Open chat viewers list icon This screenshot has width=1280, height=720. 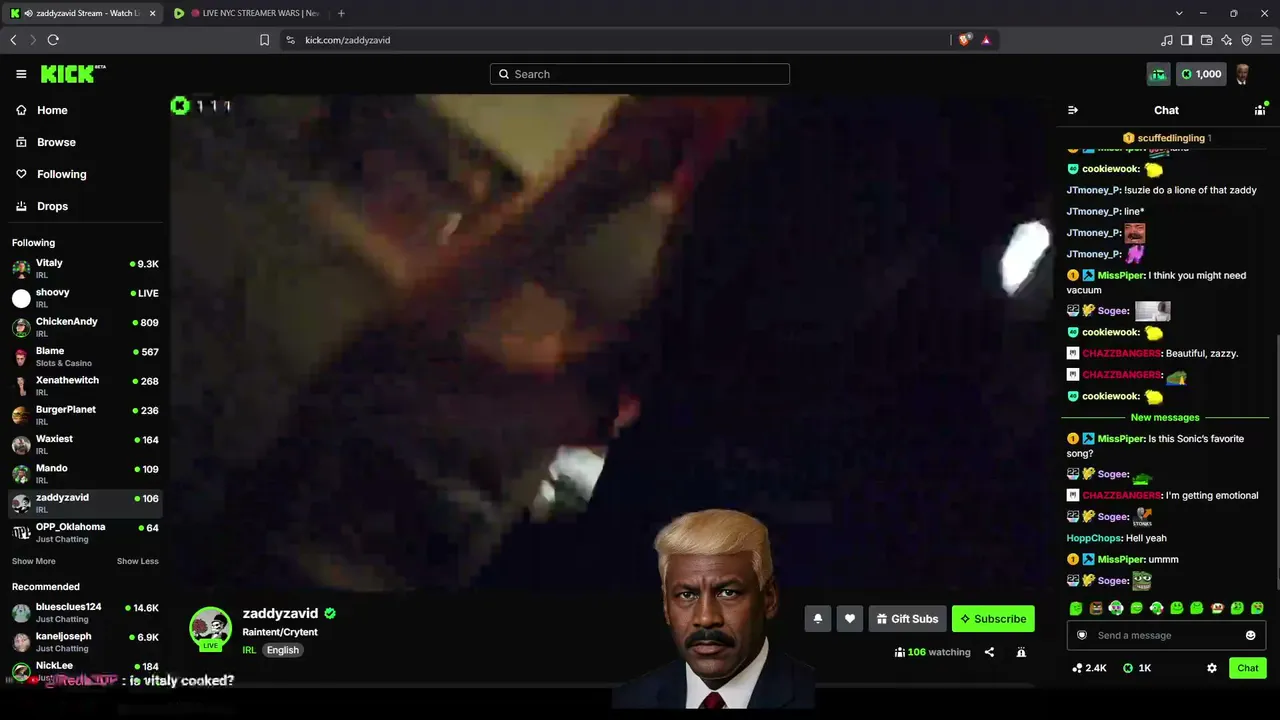(x=1260, y=110)
